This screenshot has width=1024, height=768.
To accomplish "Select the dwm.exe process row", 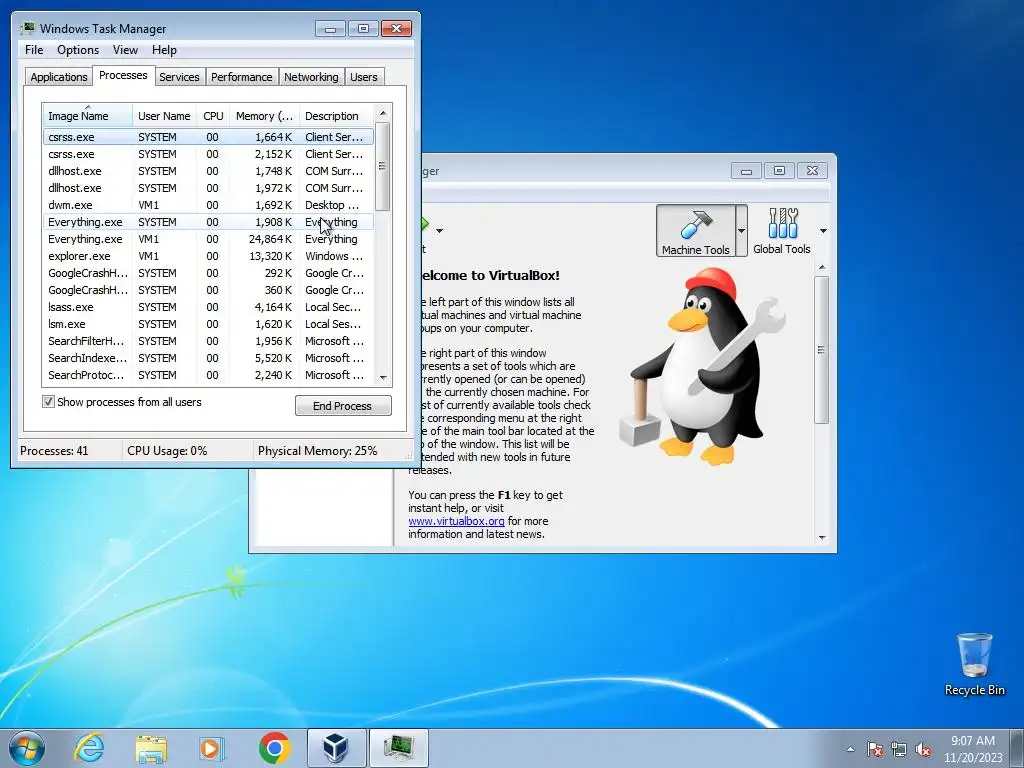I will click(208, 205).
